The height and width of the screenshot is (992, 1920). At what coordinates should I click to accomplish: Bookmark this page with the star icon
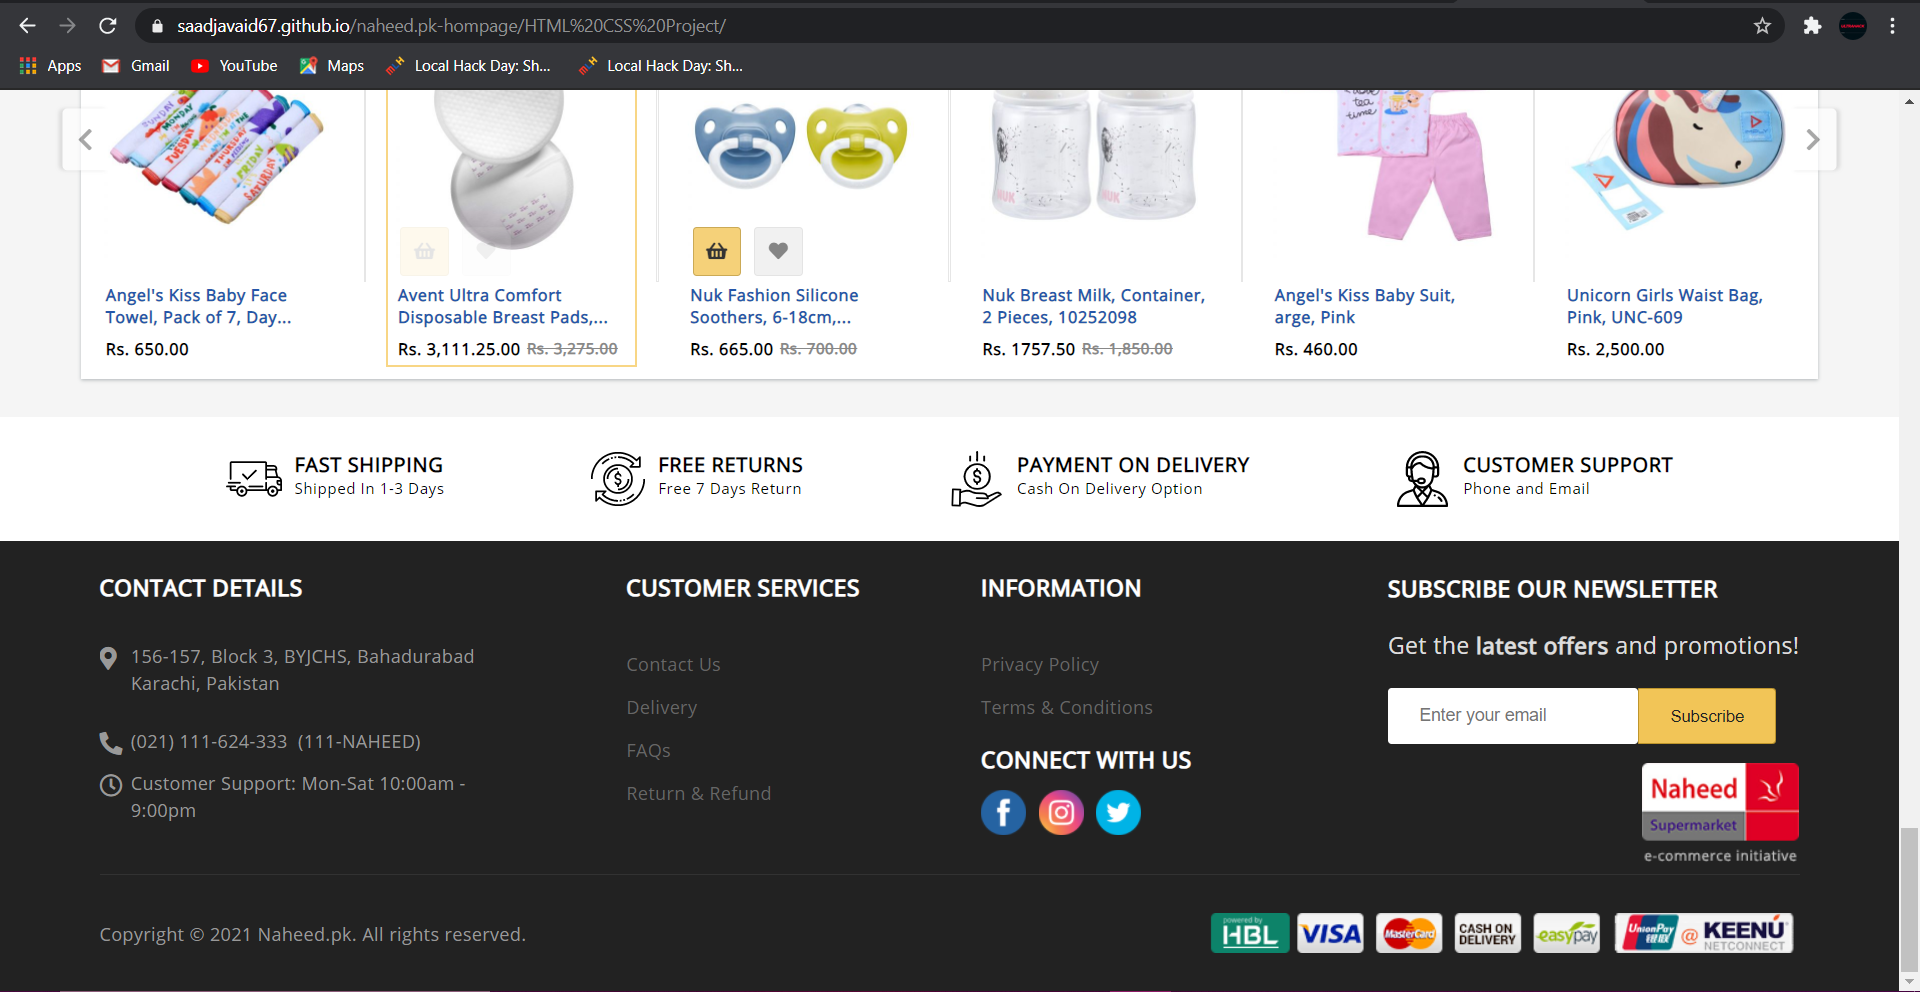point(1762,26)
